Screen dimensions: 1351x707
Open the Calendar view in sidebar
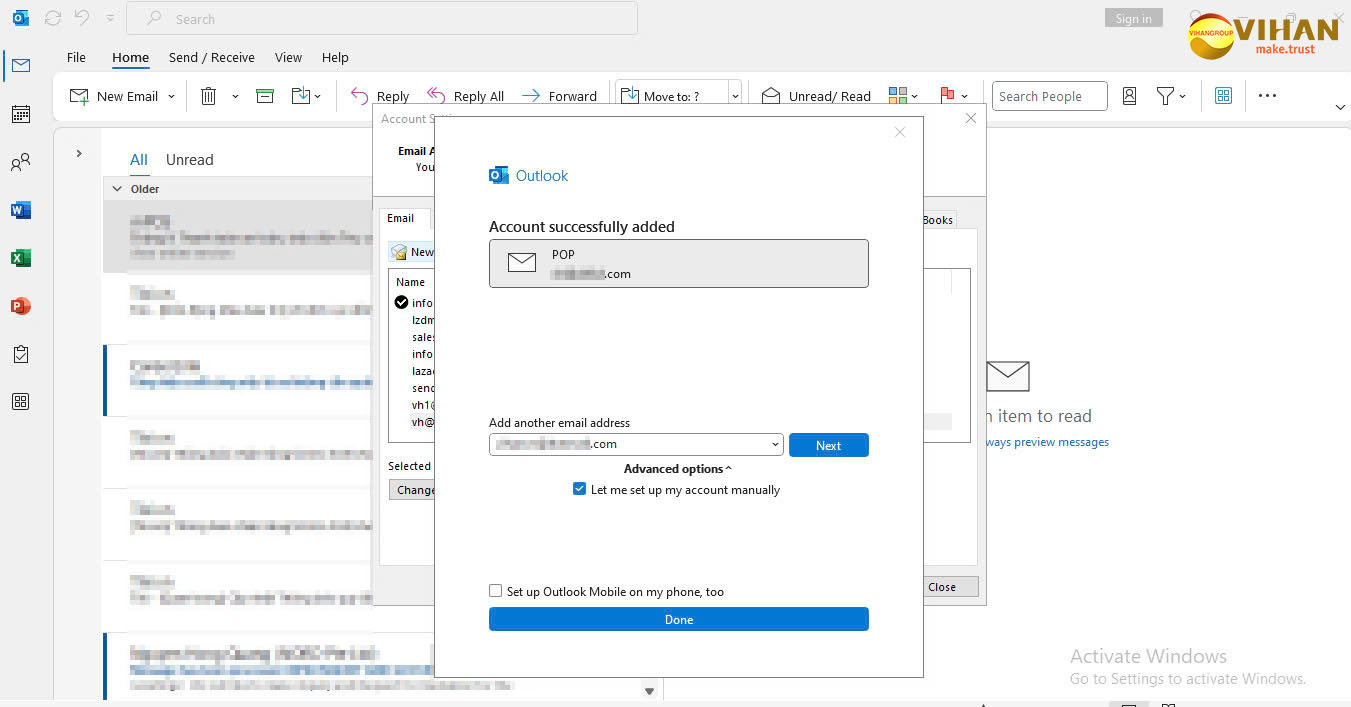pos(20,114)
